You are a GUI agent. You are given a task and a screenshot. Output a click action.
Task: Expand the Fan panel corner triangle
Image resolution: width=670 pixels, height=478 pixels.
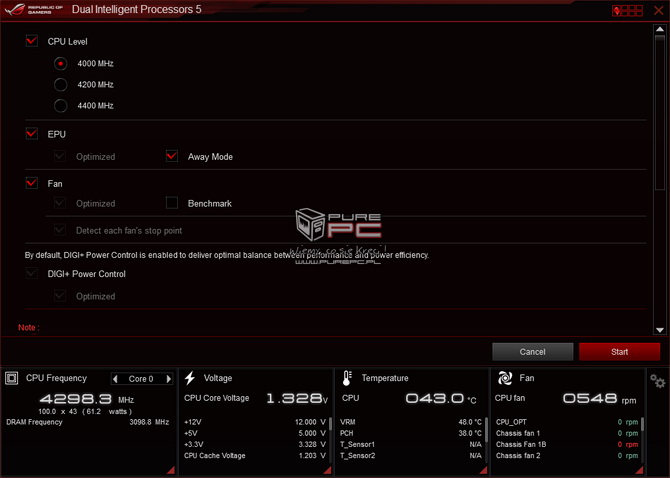tap(640, 470)
